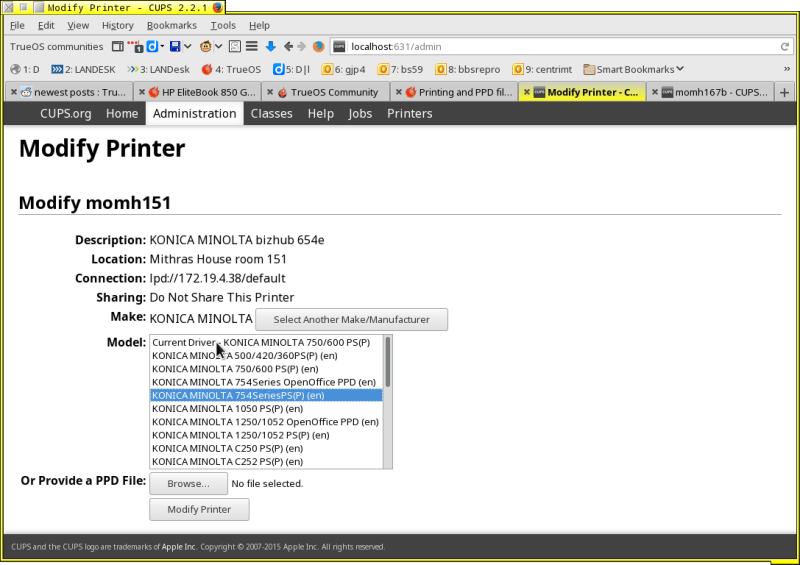This screenshot has width=800, height=565.
Task: Open the Tools menu
Action: [x=223, y=25]
